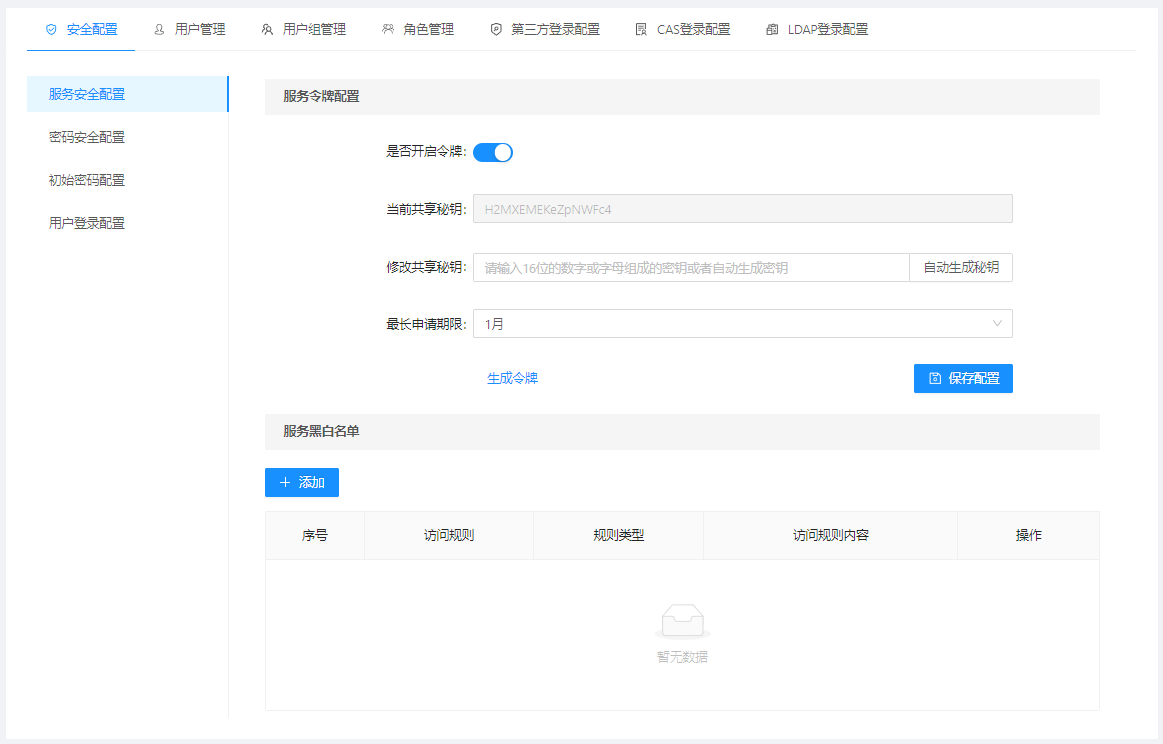Click the user icon beside 用户管理
This screenshot has height=744, width=1163.
click(x=159, y=30)
